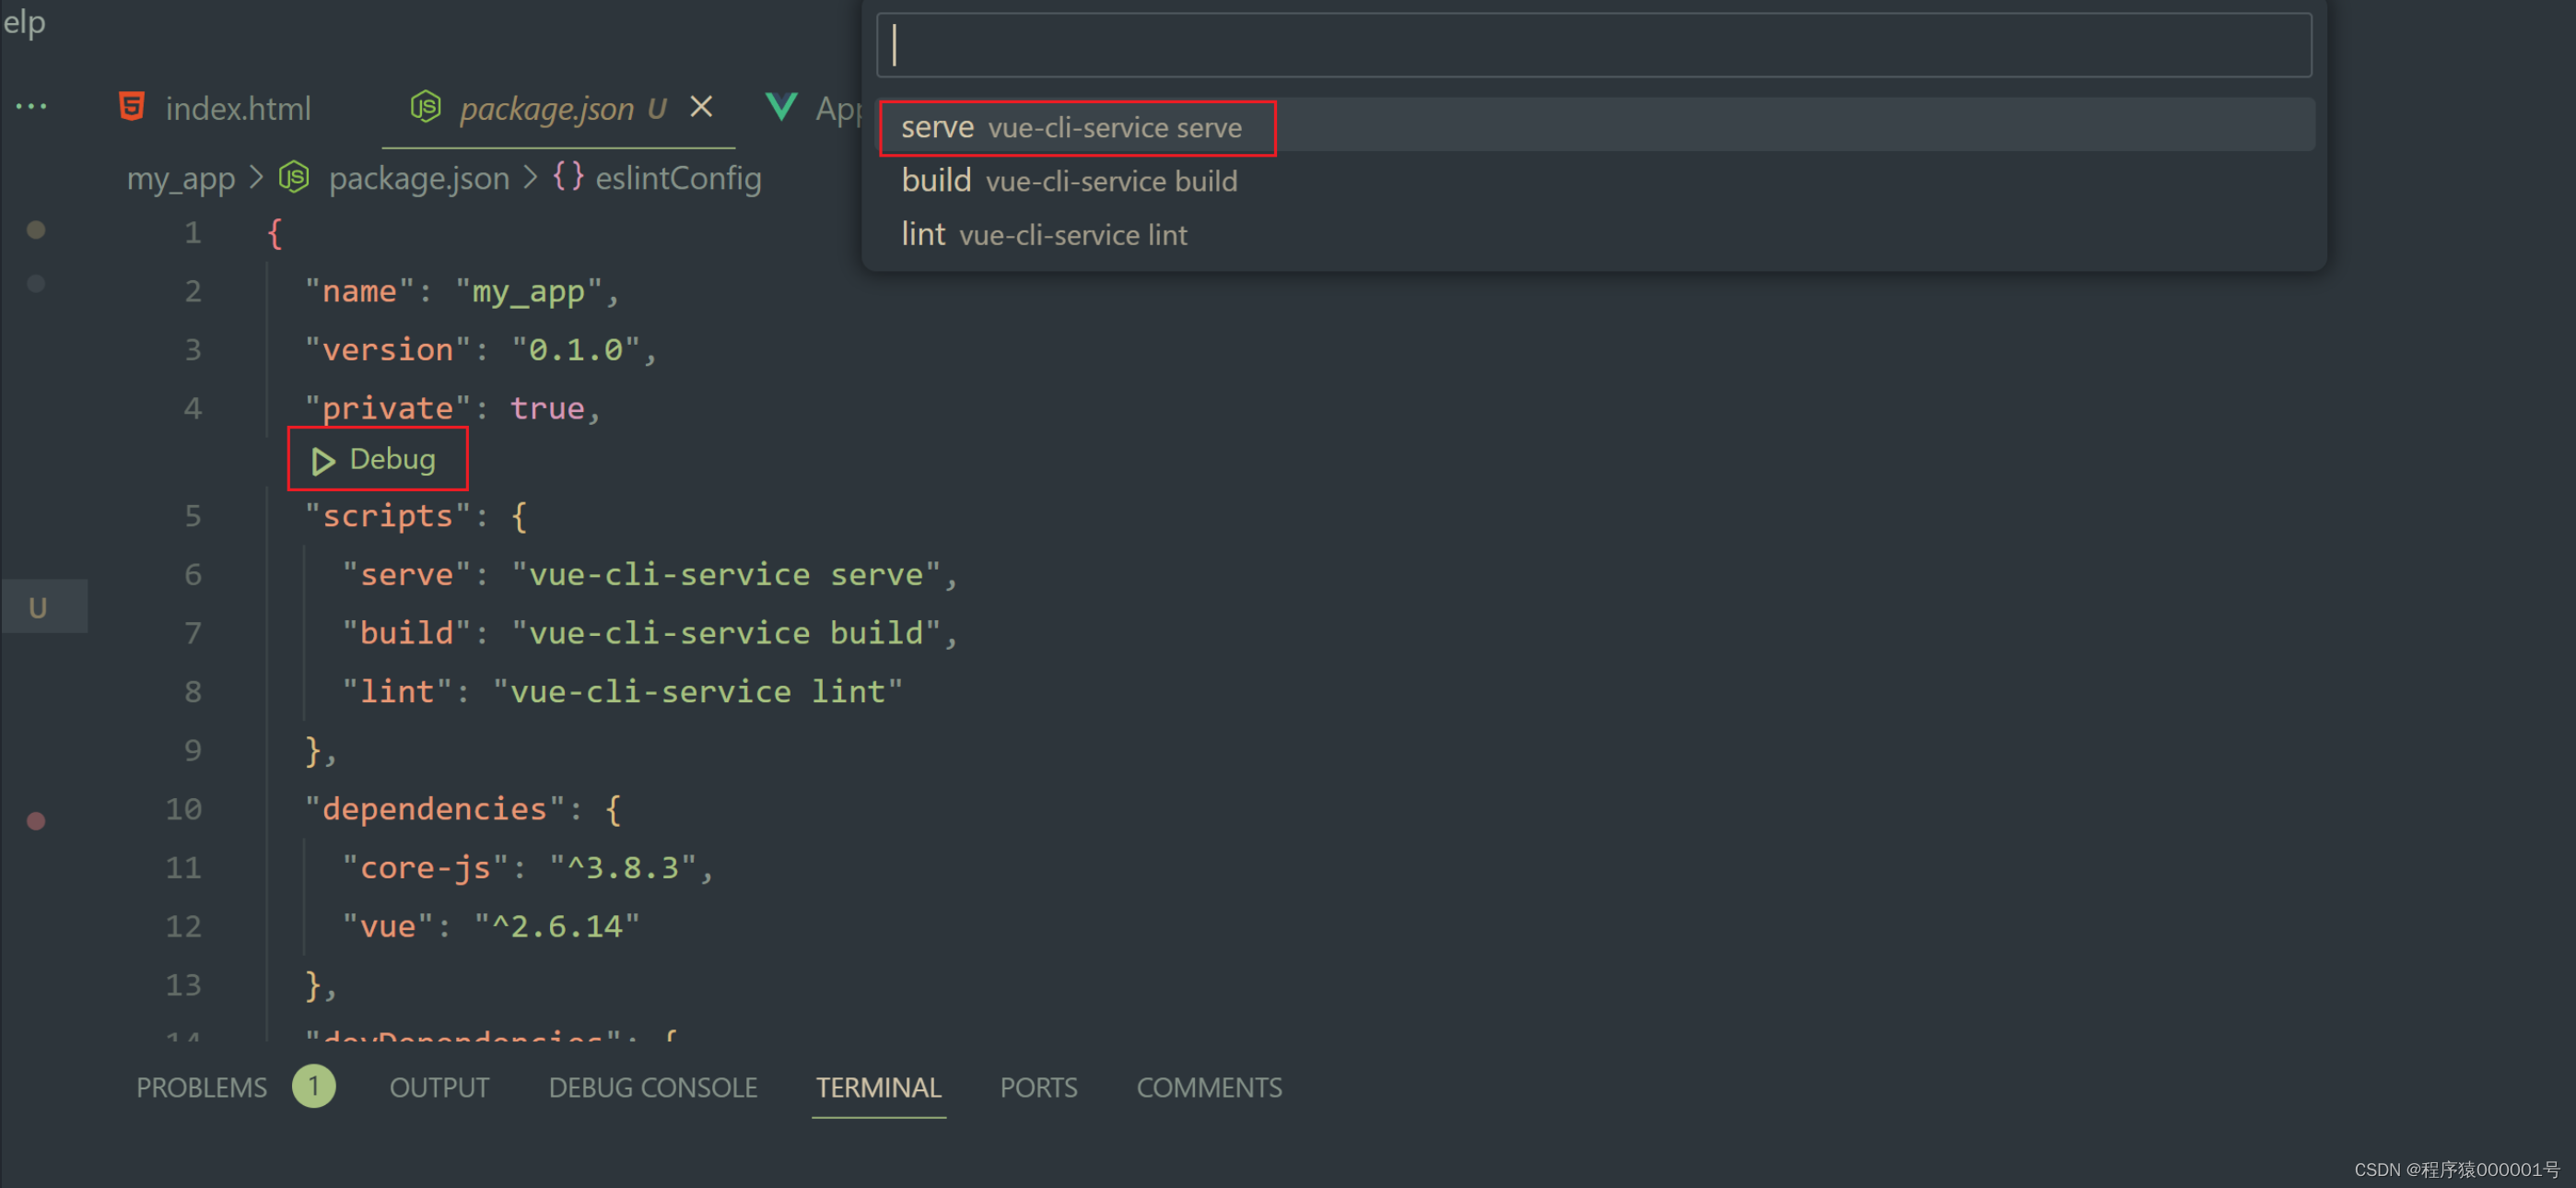Screen dimensions: 2576x1188
Task: Expand my_app breadcrumb folder
Action: point(181,178)
